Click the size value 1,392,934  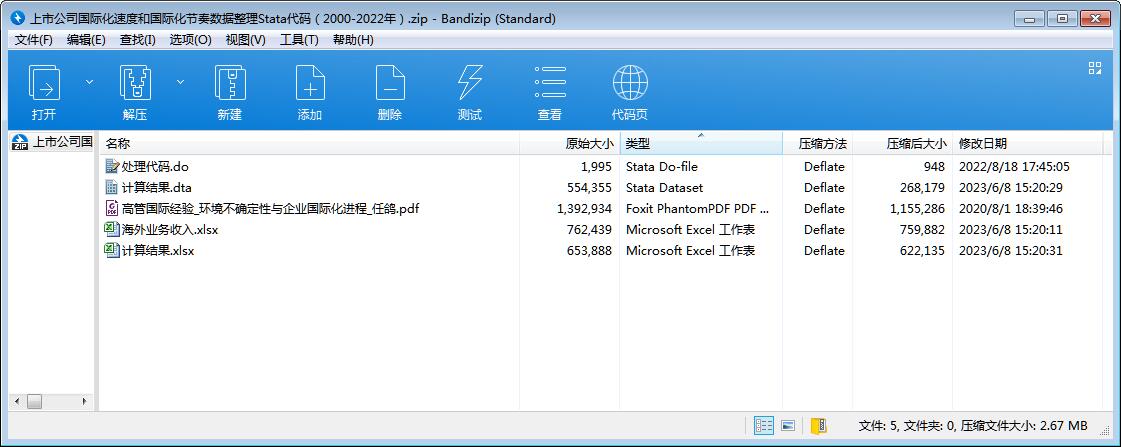tap(584, 209)
